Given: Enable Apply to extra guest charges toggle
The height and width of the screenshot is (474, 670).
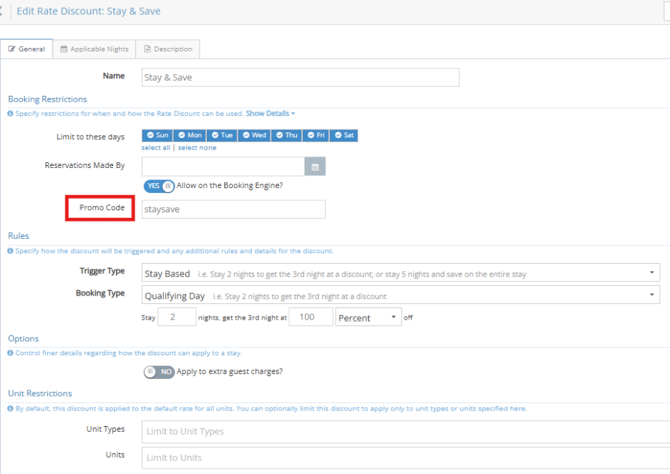Looking at the screenshot, I should 158,372.
